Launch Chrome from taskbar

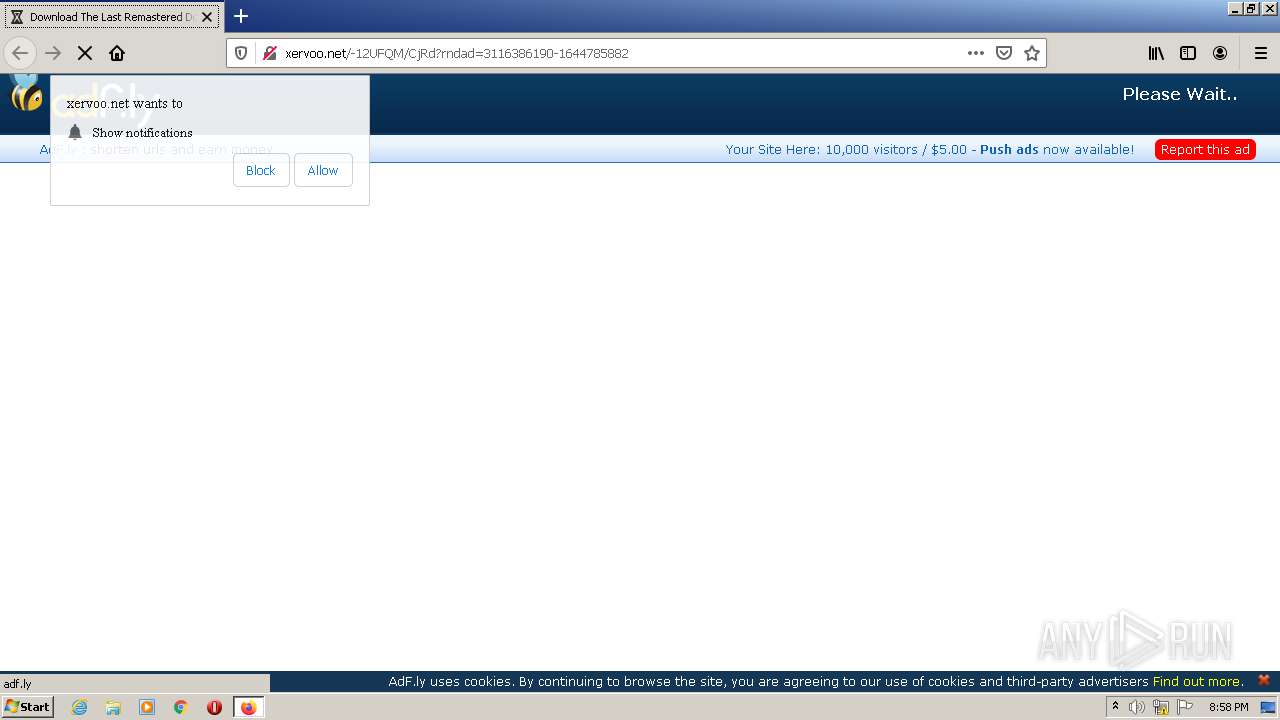[181, 707]
